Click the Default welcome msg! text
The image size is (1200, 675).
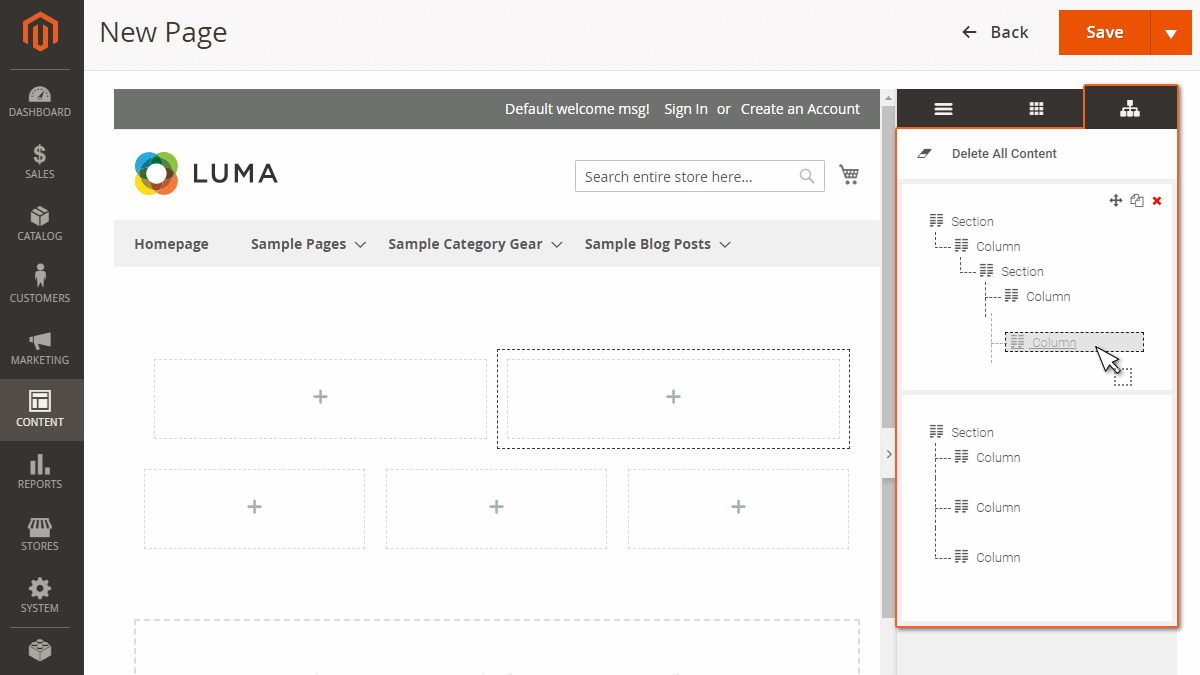tap(577, 109)
